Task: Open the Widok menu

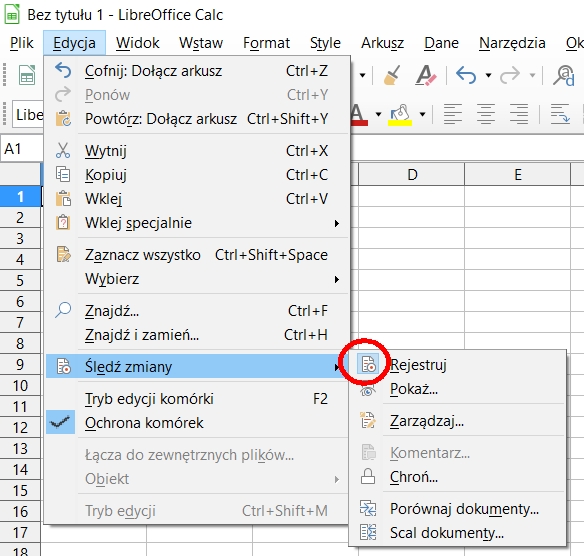Action: coord(137,43)
